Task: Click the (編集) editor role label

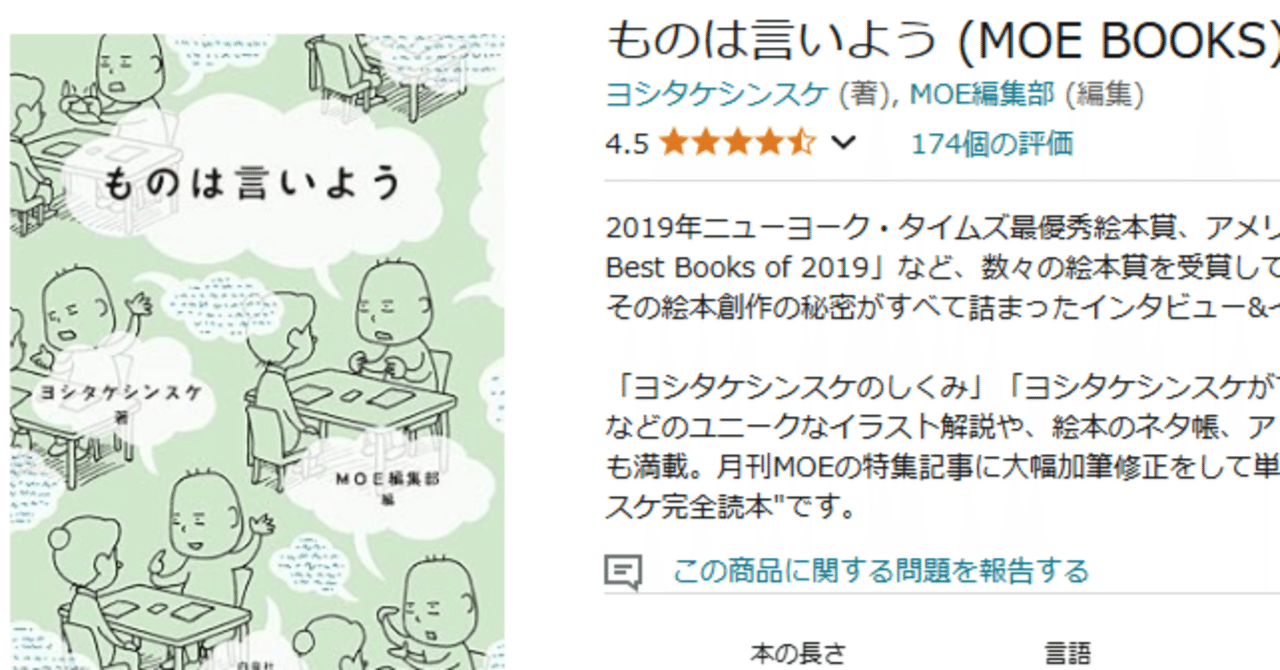Action: (x=1104, y=94)
